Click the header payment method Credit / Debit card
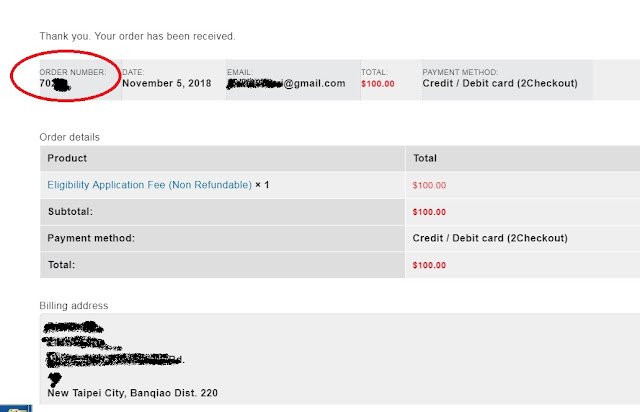 500,83
